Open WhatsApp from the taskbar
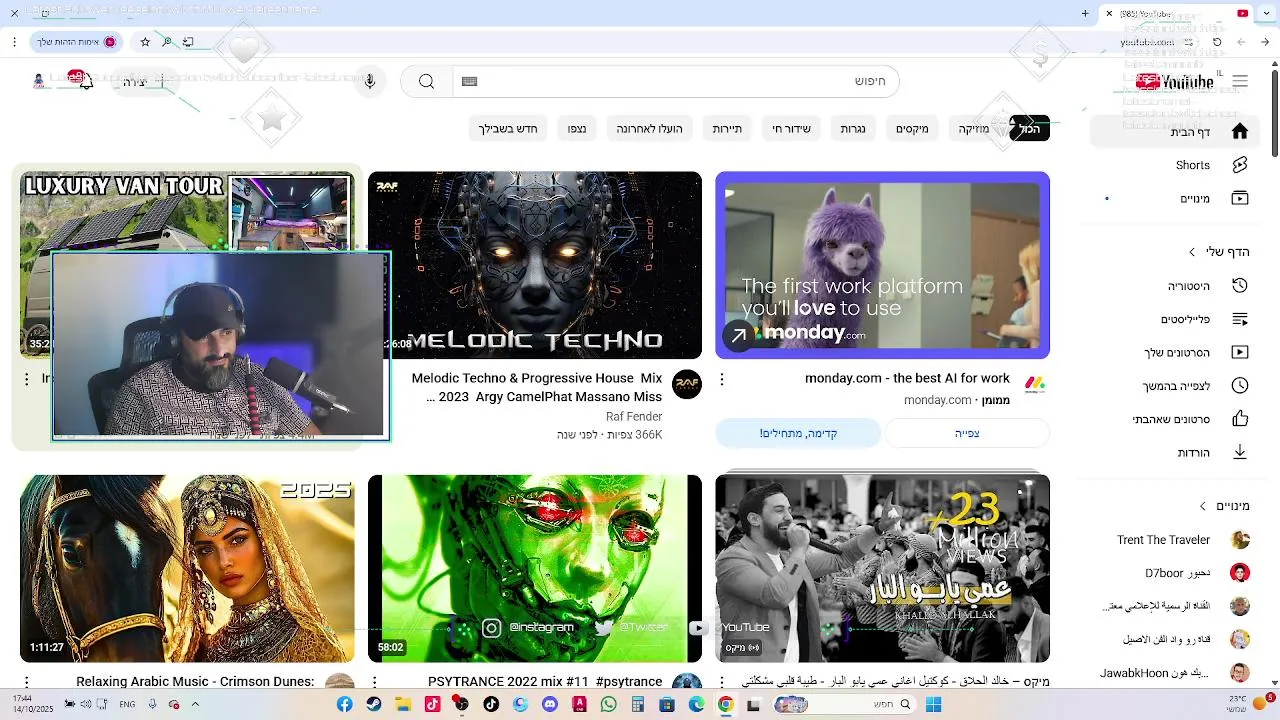The width and height of the screenshot is (1280, 720). pos(608,704)
